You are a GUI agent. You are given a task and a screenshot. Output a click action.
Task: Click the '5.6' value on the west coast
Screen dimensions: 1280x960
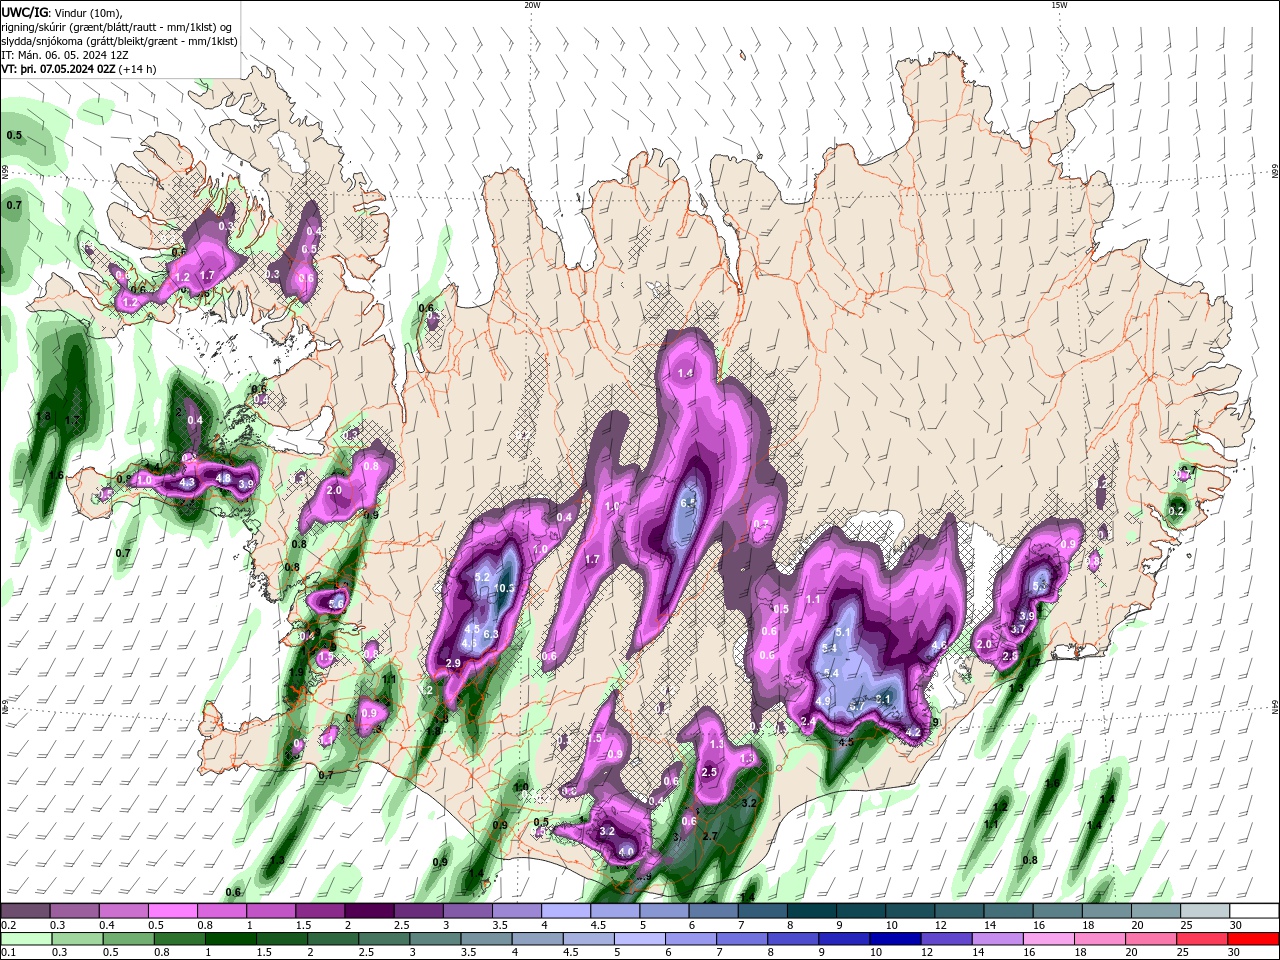[x=336, y=604]
